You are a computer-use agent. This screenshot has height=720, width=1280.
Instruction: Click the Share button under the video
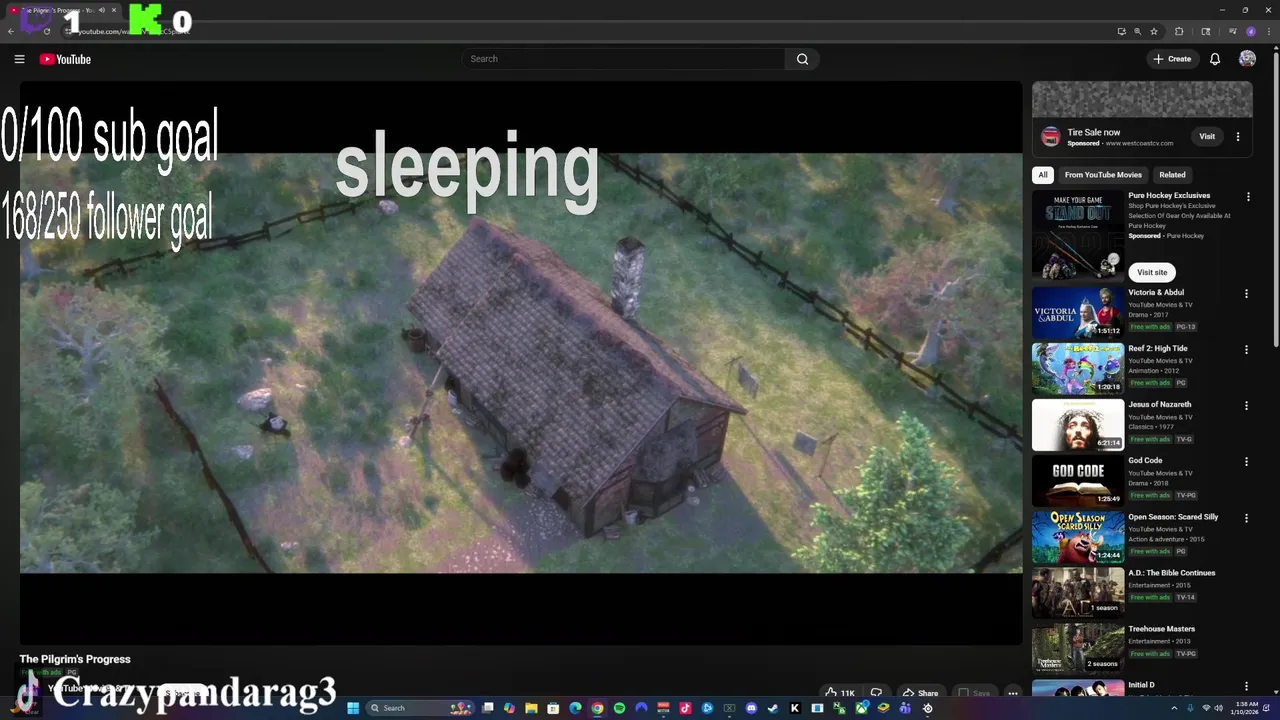pos(920,693)
